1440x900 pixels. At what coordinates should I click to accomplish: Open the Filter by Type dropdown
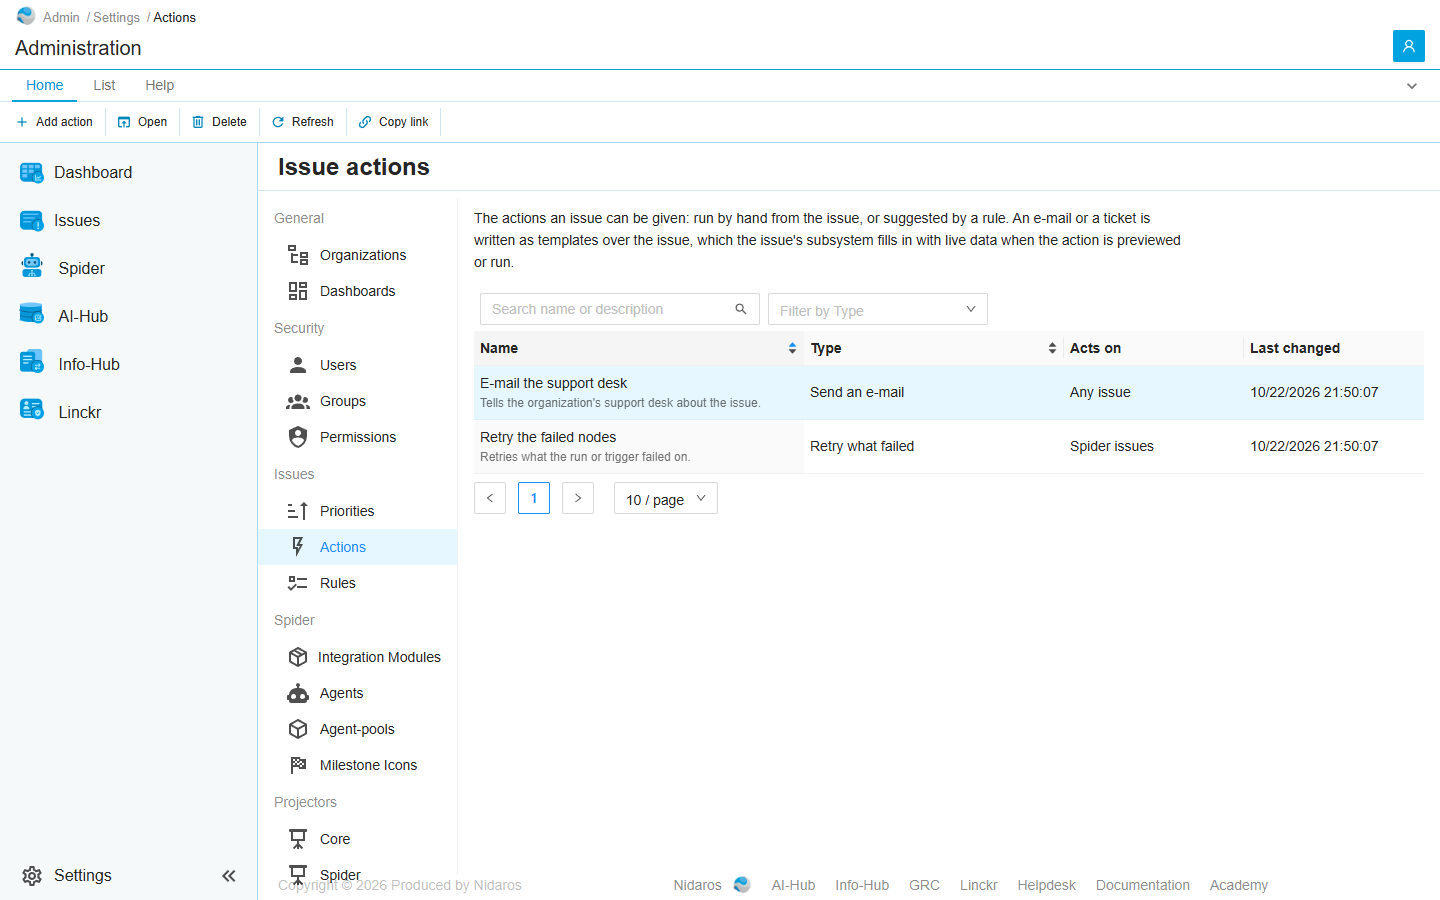[878, 309]
